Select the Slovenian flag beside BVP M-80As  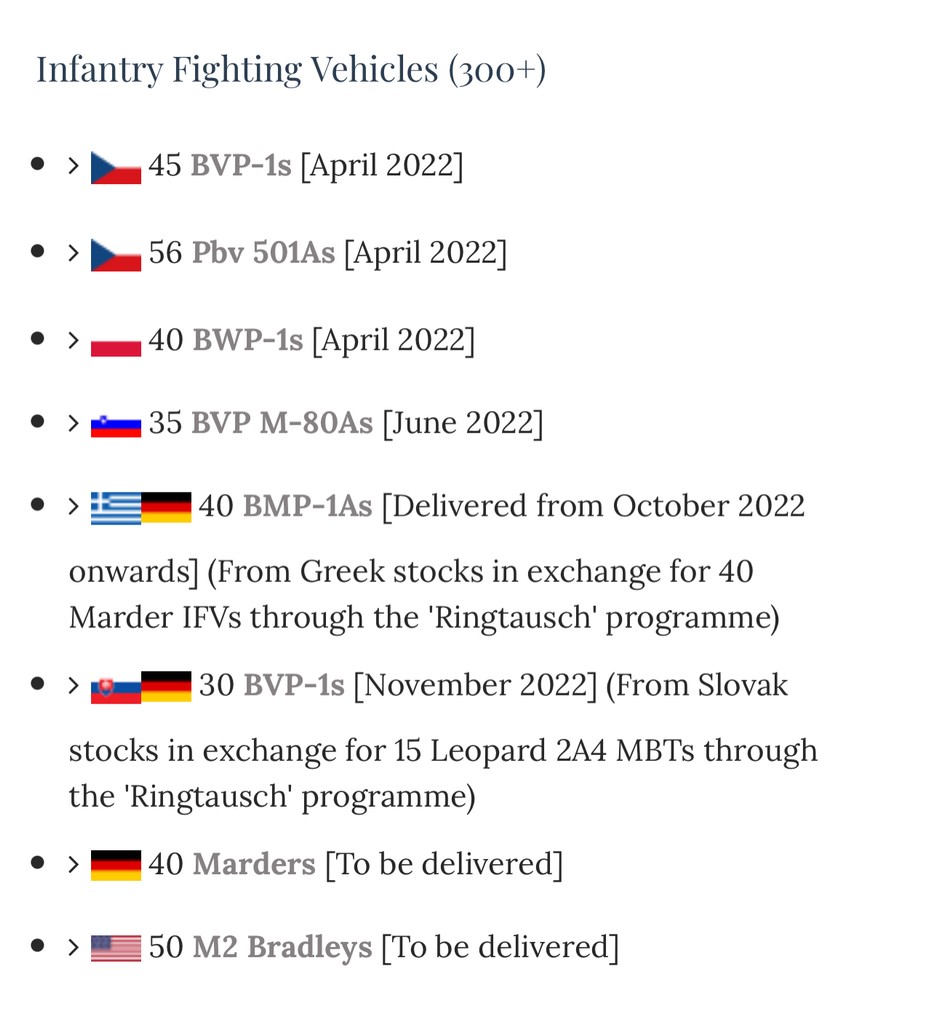pos(116,425)
